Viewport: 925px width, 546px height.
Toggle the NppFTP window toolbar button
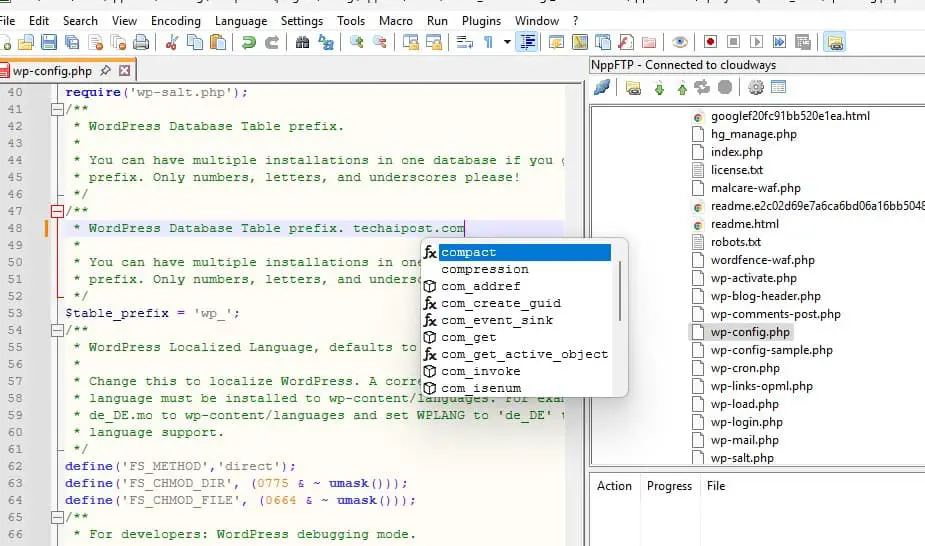835,42
